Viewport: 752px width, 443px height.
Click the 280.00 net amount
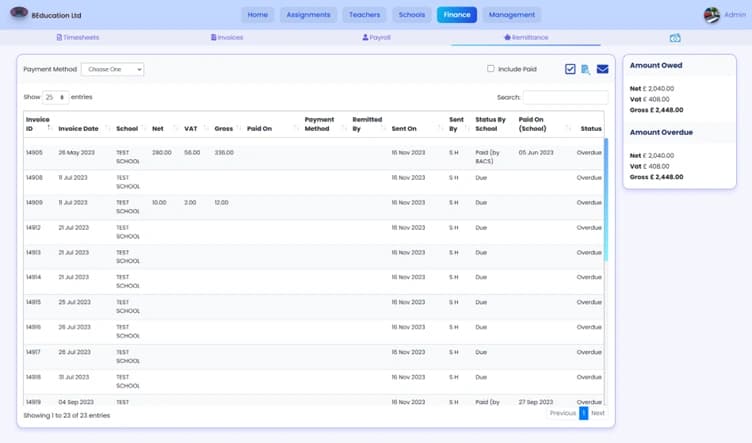click(x=162, y=152)
